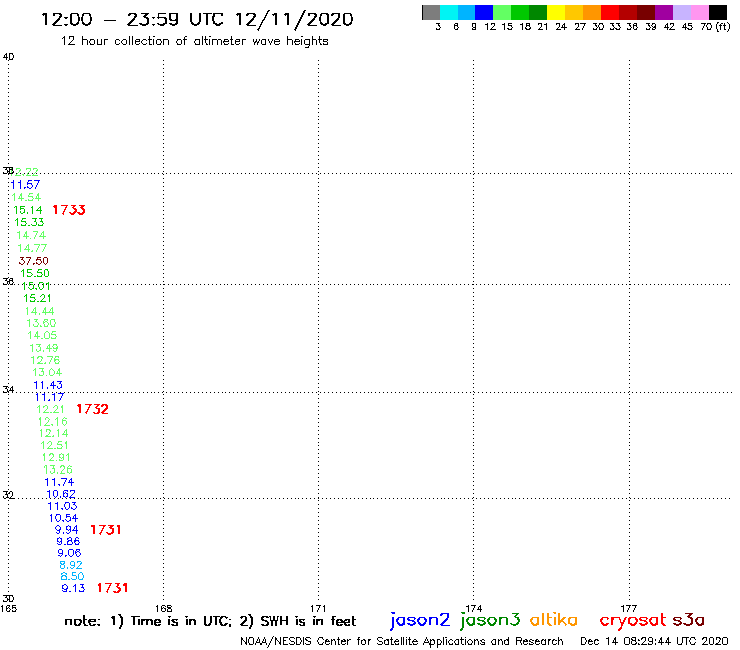The width and height of the screenshot is (740, 650).
Task: Click the red time stamp 1732
Action: [92, 409]
